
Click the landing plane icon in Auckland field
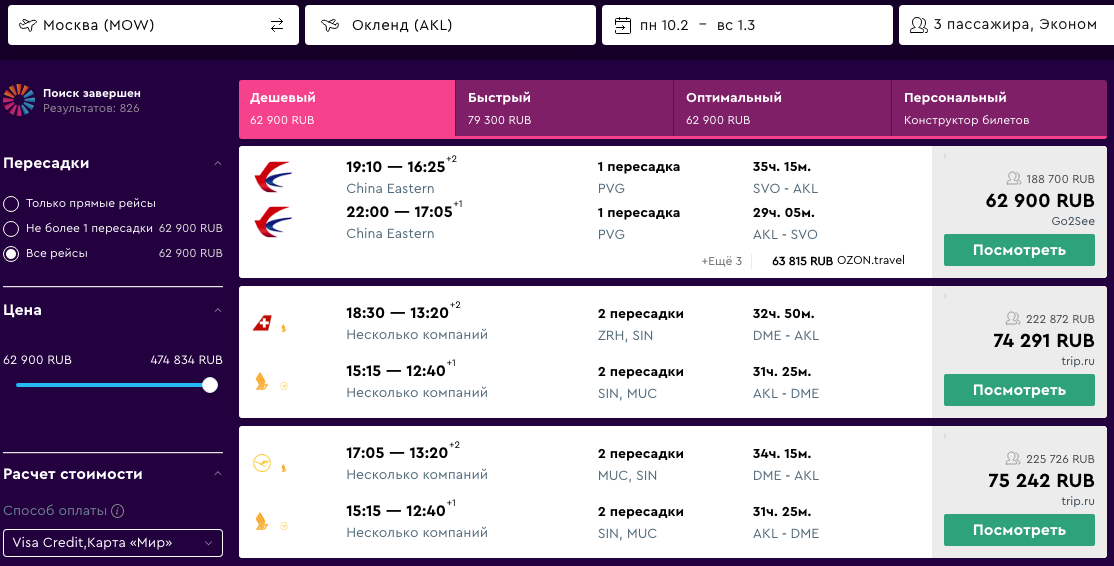coord(330,26)
